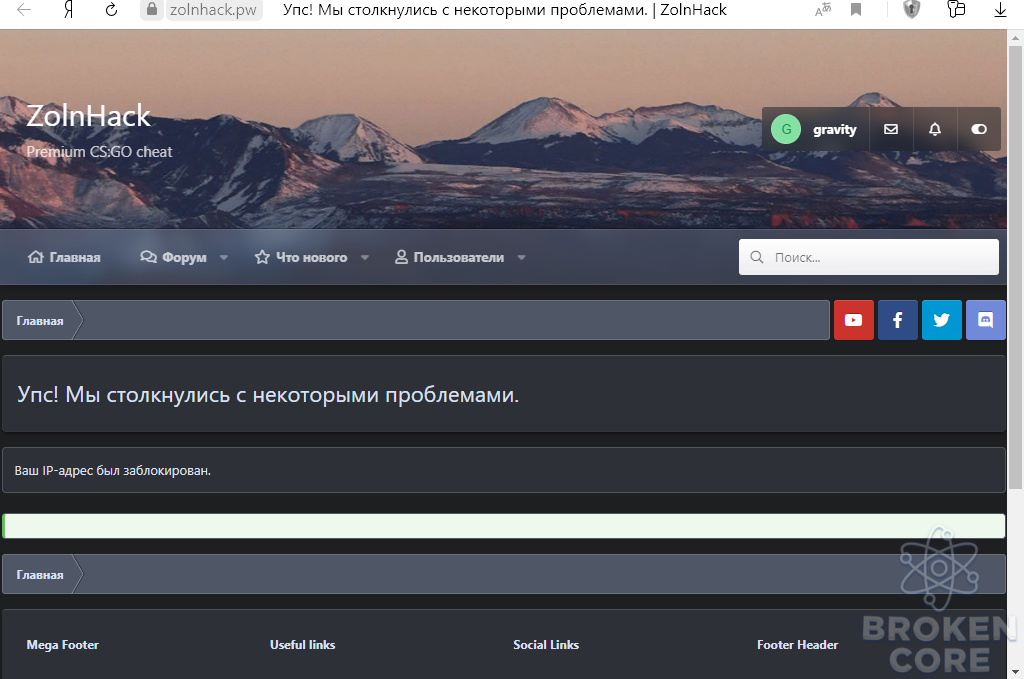This screenshot has width=1024, height=679.
Task: Open the inbox envelope icon
Action: 891,129
